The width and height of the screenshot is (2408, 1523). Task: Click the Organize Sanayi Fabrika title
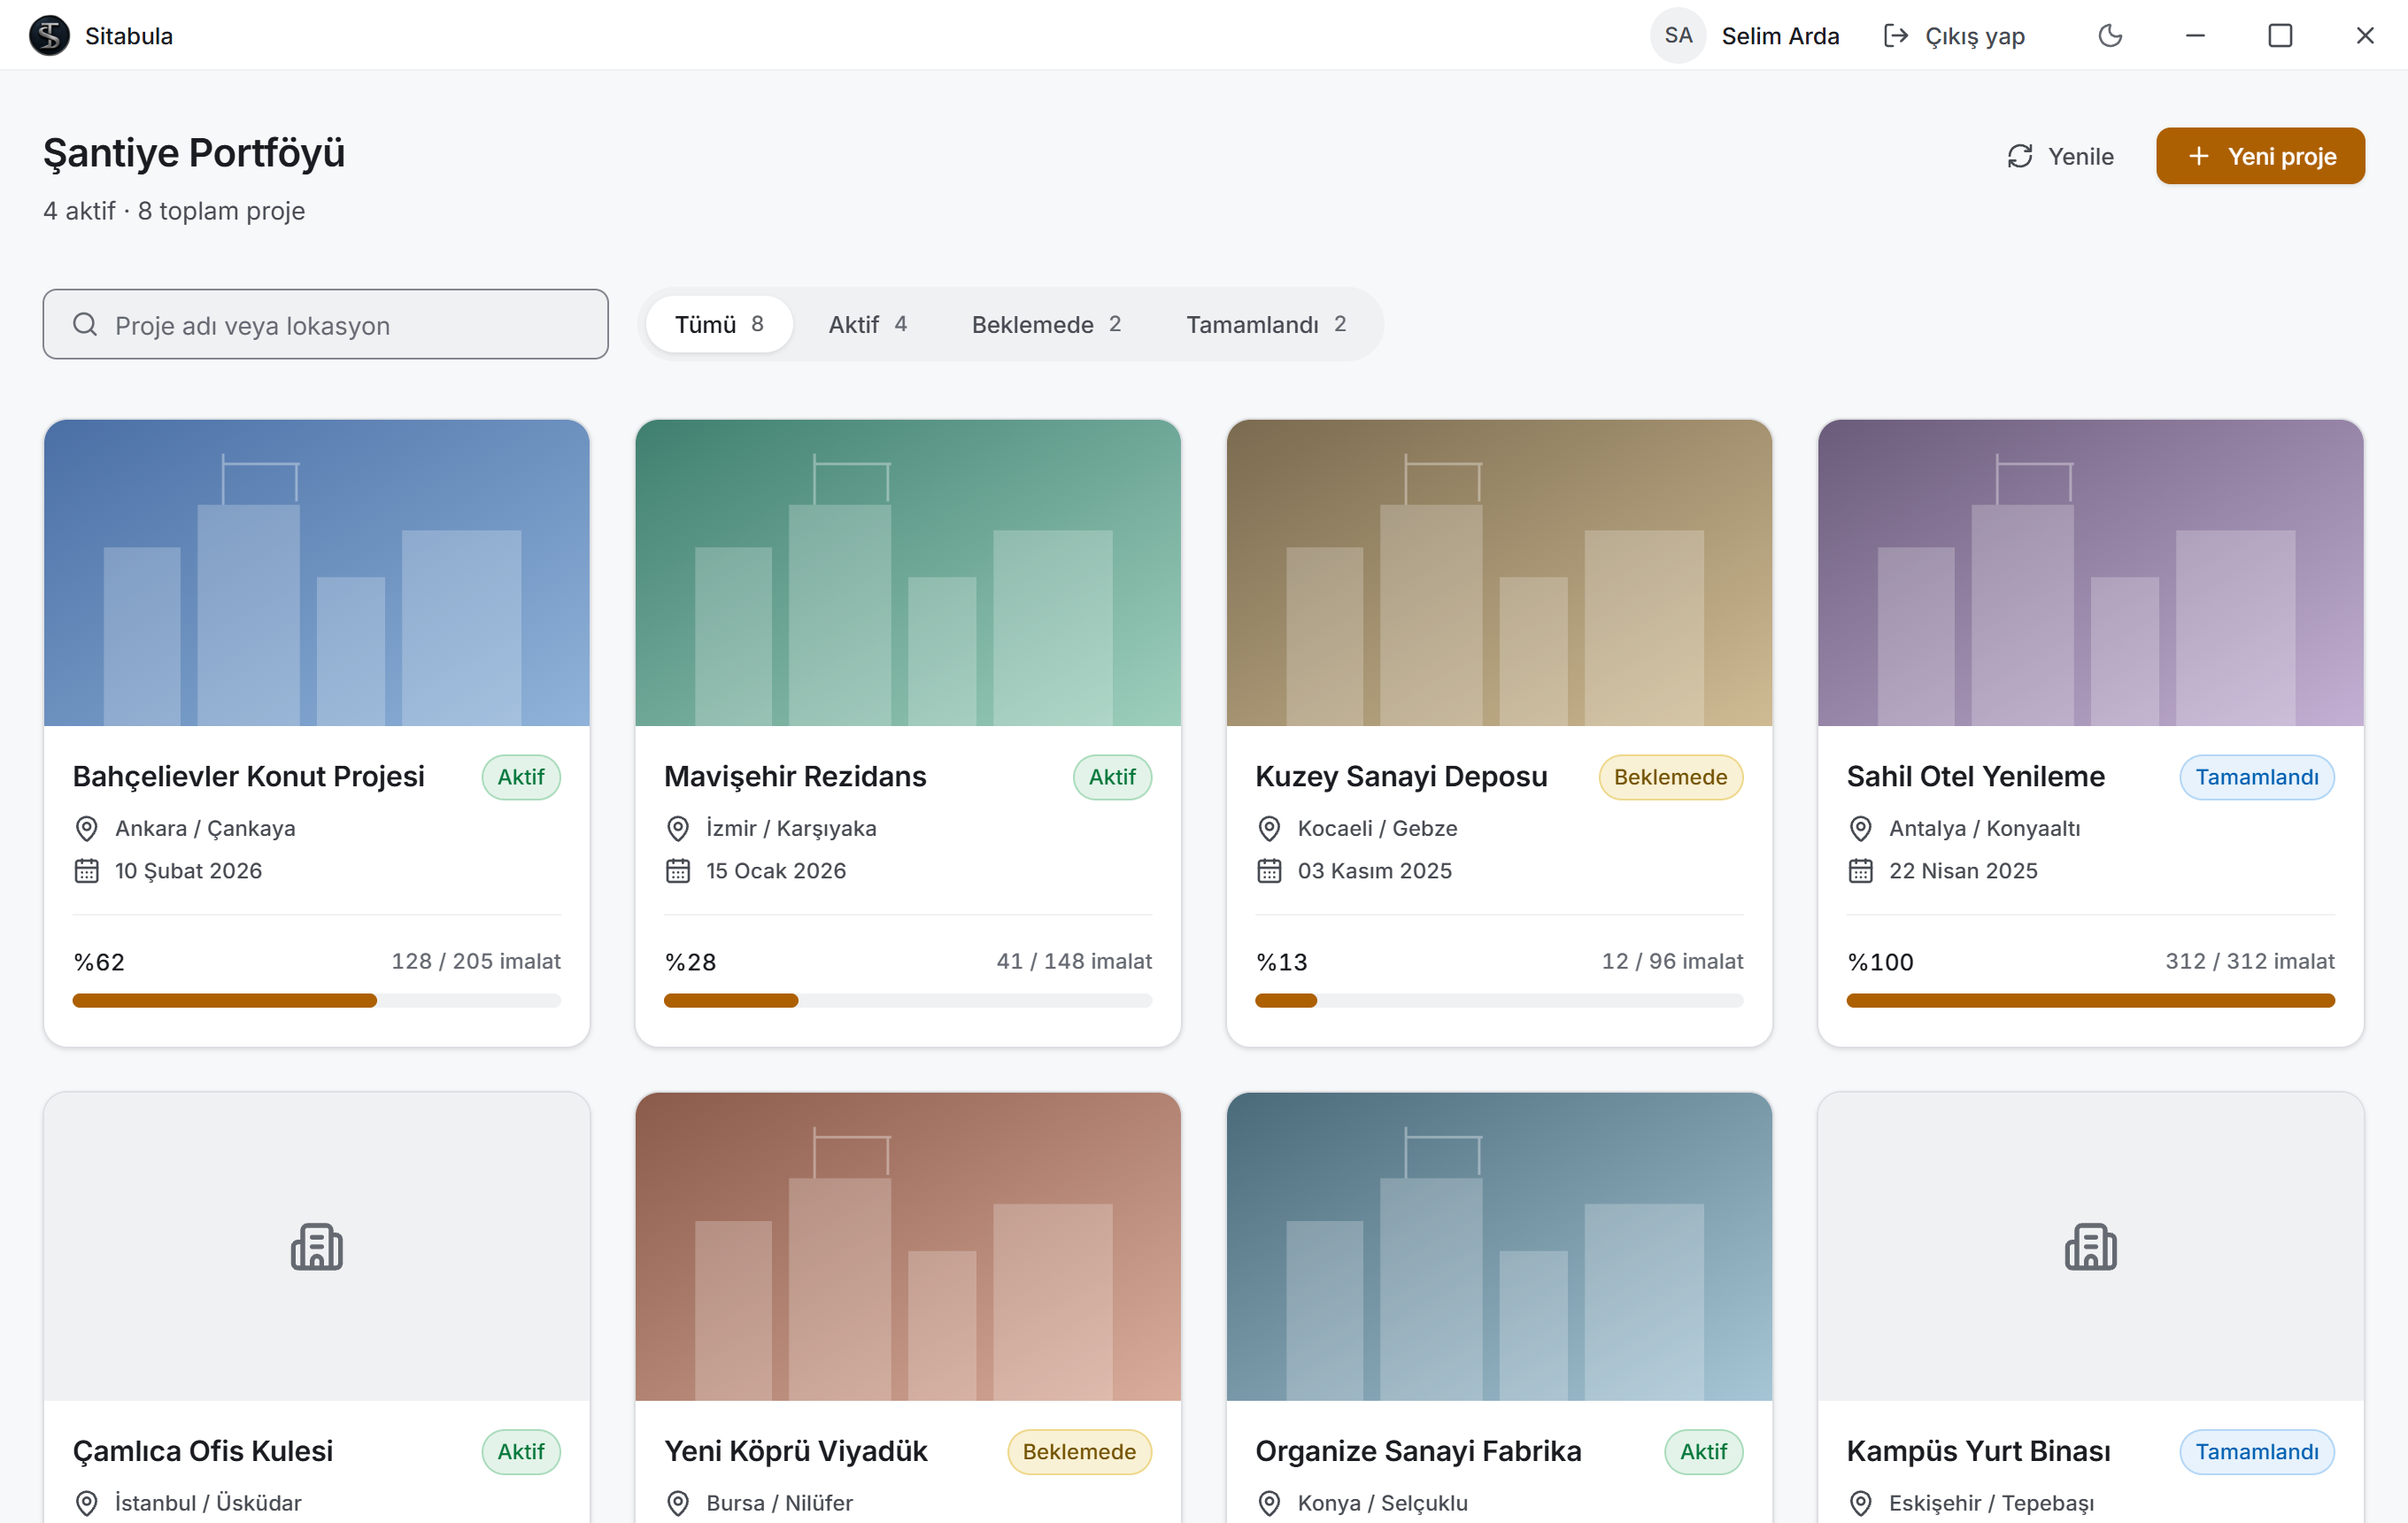[x=1418, y=1451]
